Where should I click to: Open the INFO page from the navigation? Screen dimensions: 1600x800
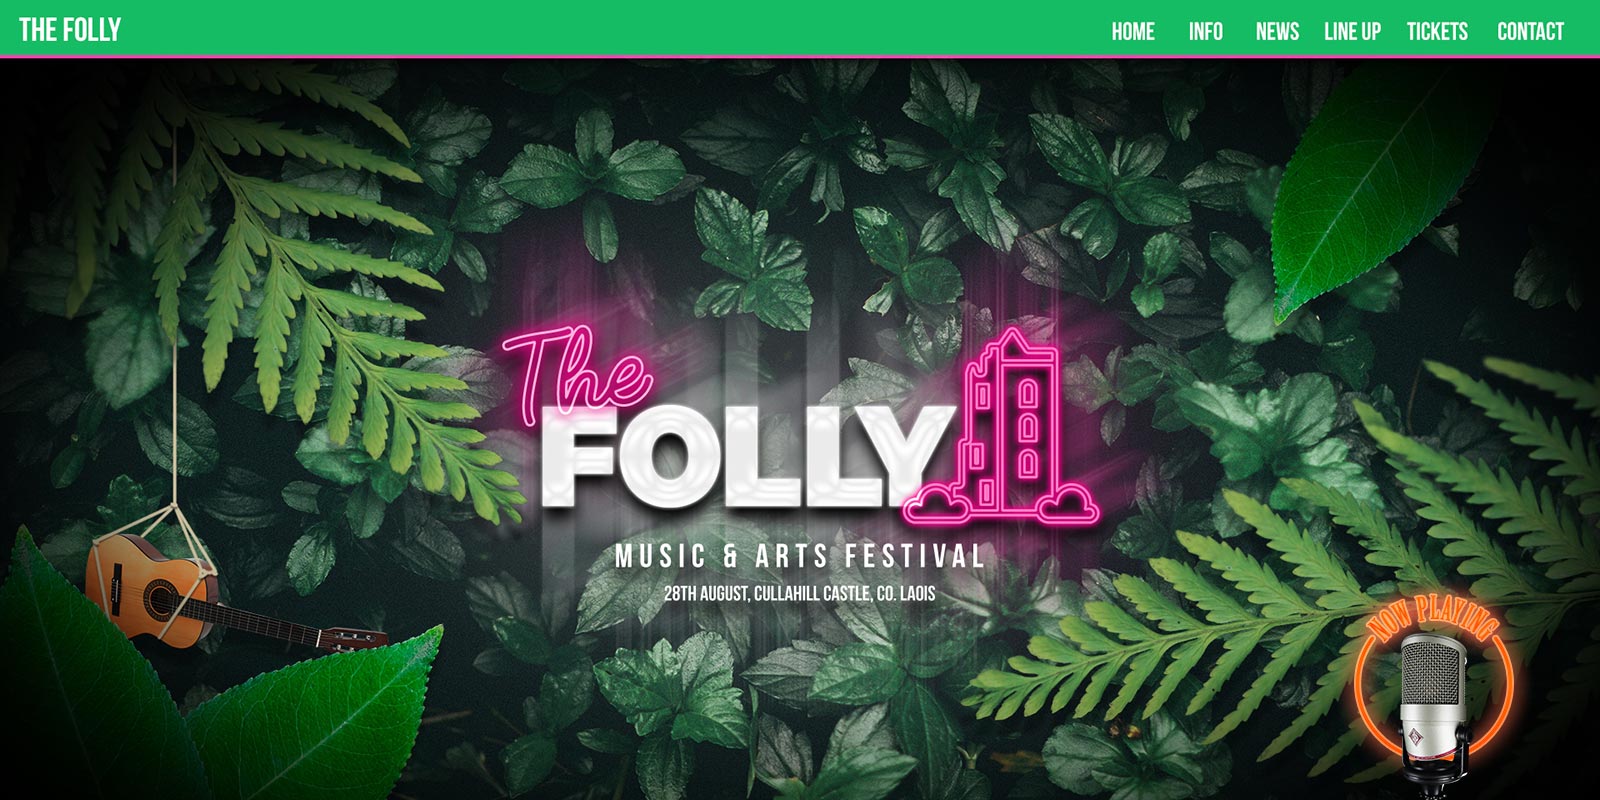1206,31
